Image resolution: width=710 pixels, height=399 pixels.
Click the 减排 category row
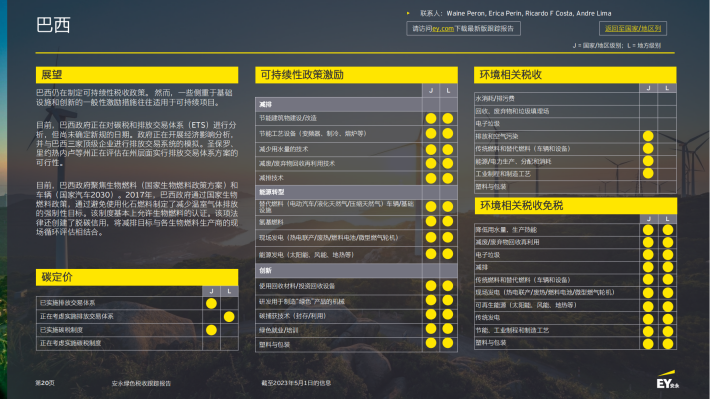coord(356,104)
